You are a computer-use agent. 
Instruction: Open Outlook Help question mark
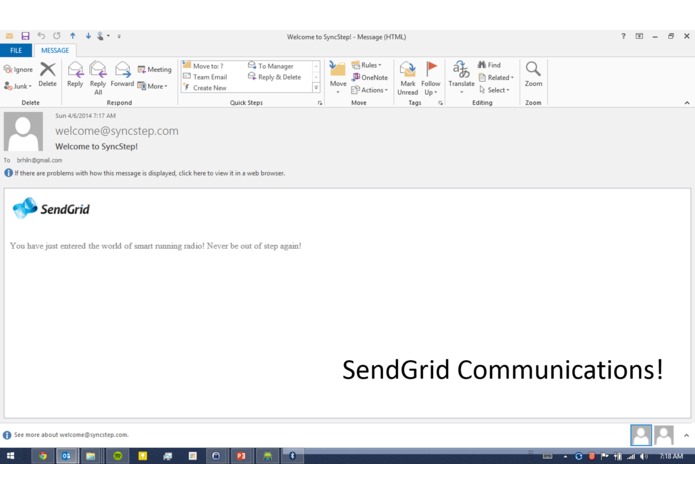click(x=623, y=36)
